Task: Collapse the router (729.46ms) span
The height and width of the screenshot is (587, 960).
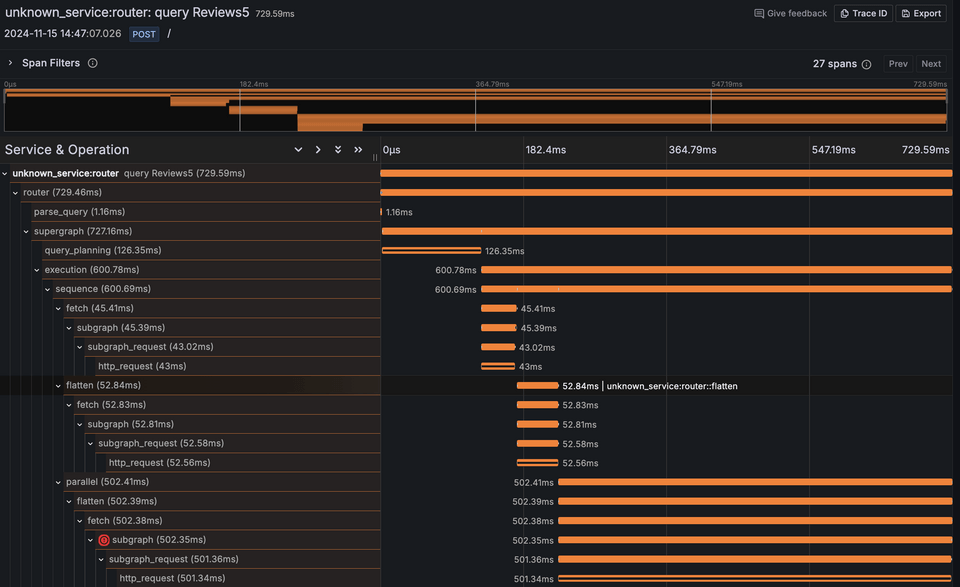Action: click(15, 193)
